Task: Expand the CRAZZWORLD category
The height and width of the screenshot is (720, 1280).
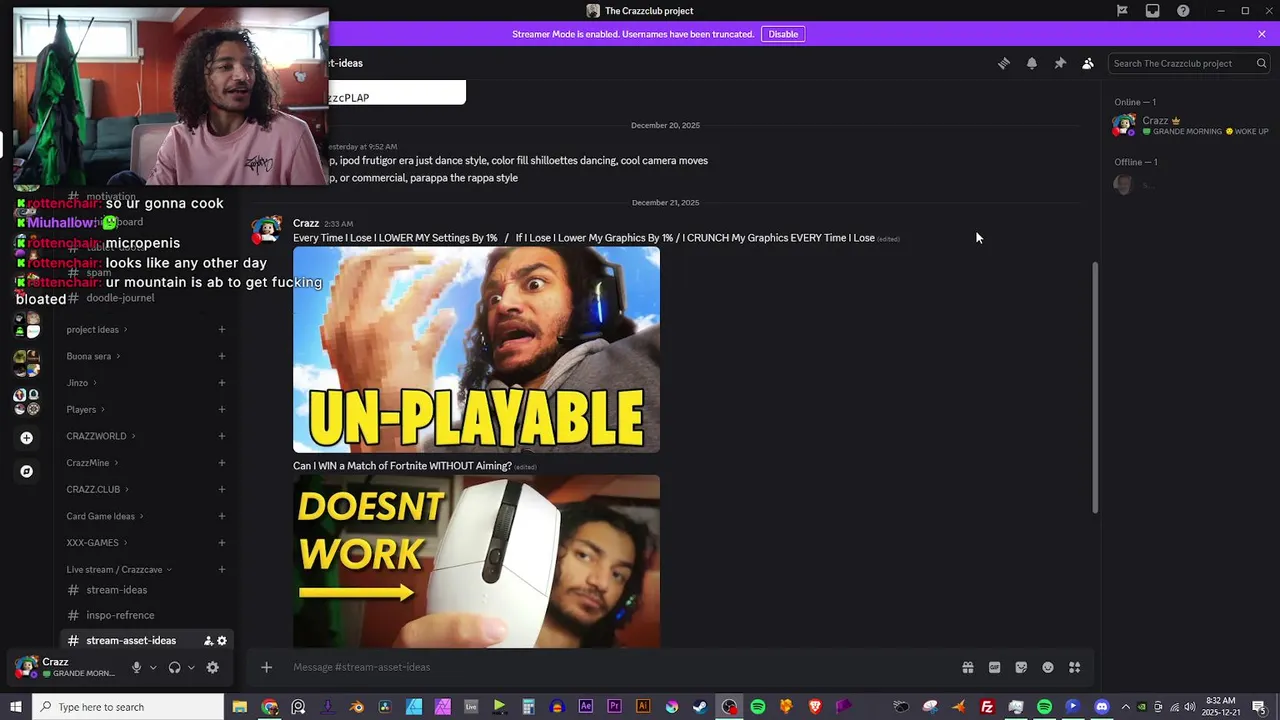Action: click(101, 436)
